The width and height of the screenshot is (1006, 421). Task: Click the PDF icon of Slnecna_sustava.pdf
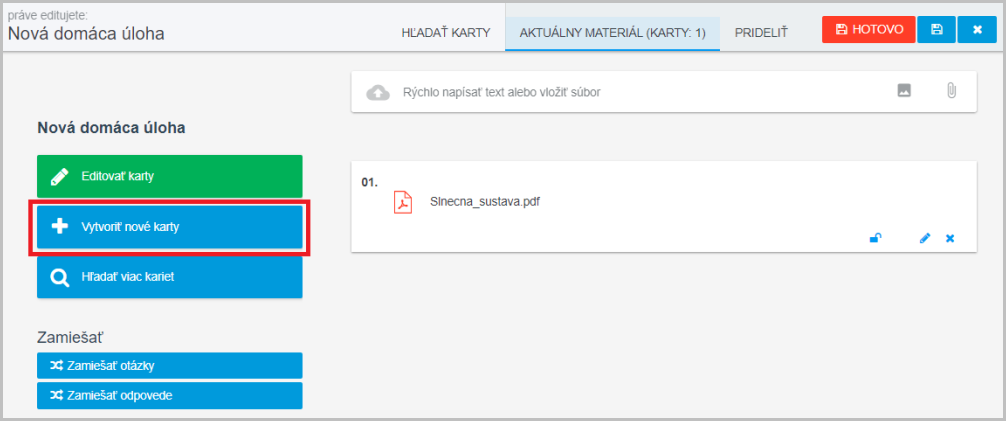coord(402,201)
